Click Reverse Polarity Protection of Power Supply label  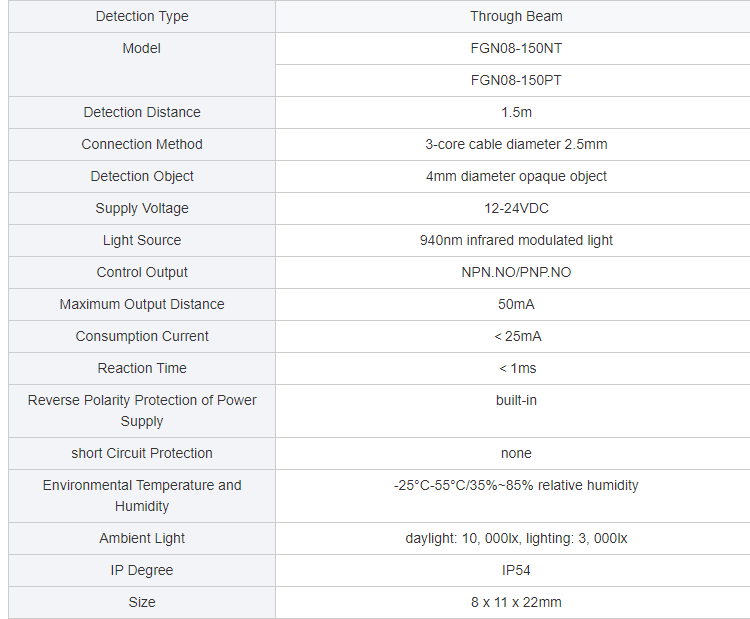[142, 410]
